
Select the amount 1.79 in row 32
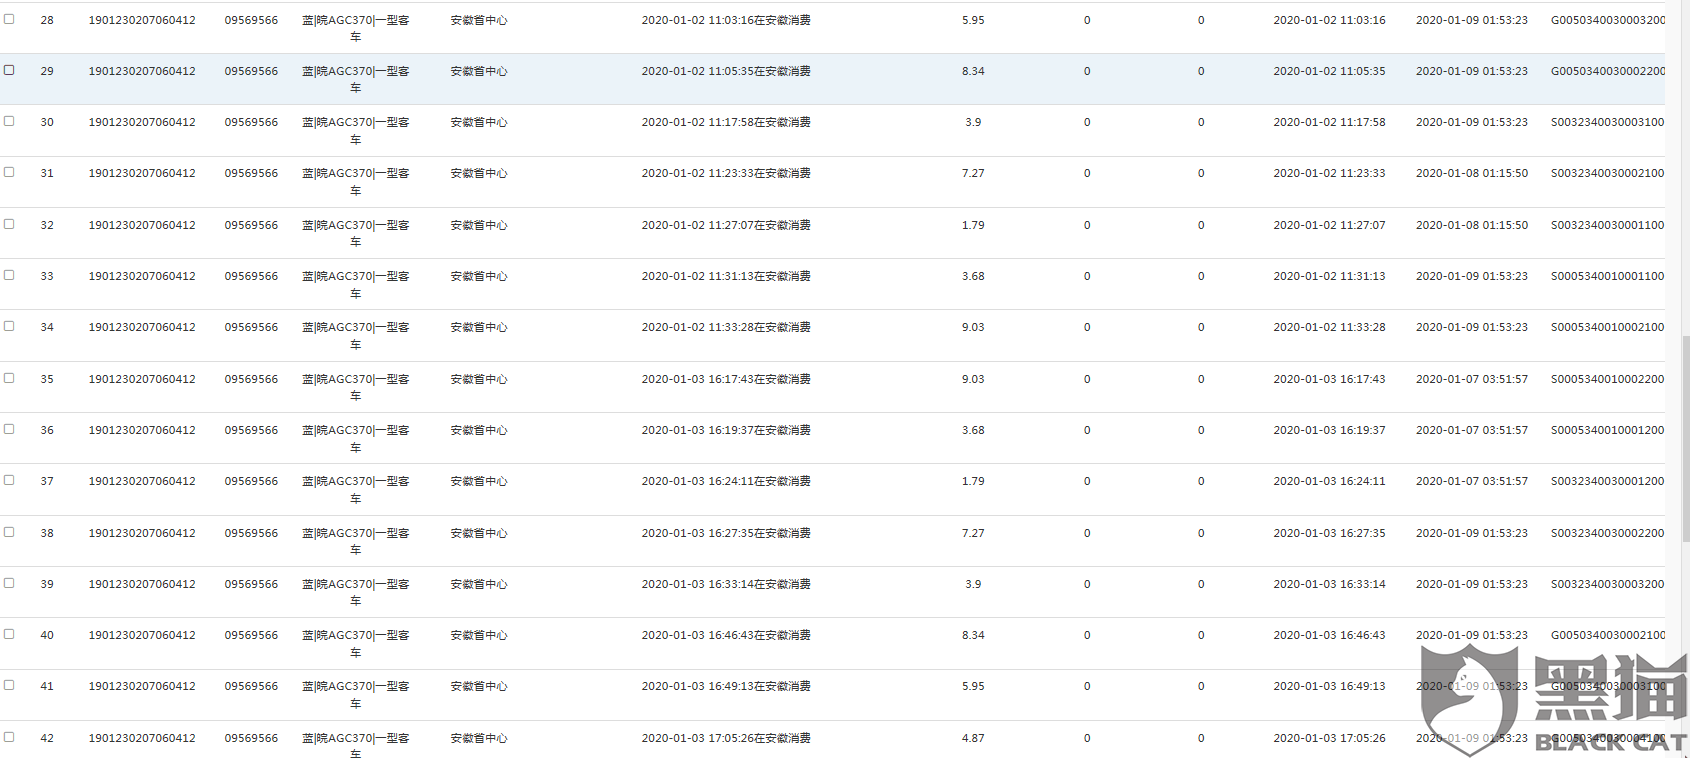[x=973, y=225]
